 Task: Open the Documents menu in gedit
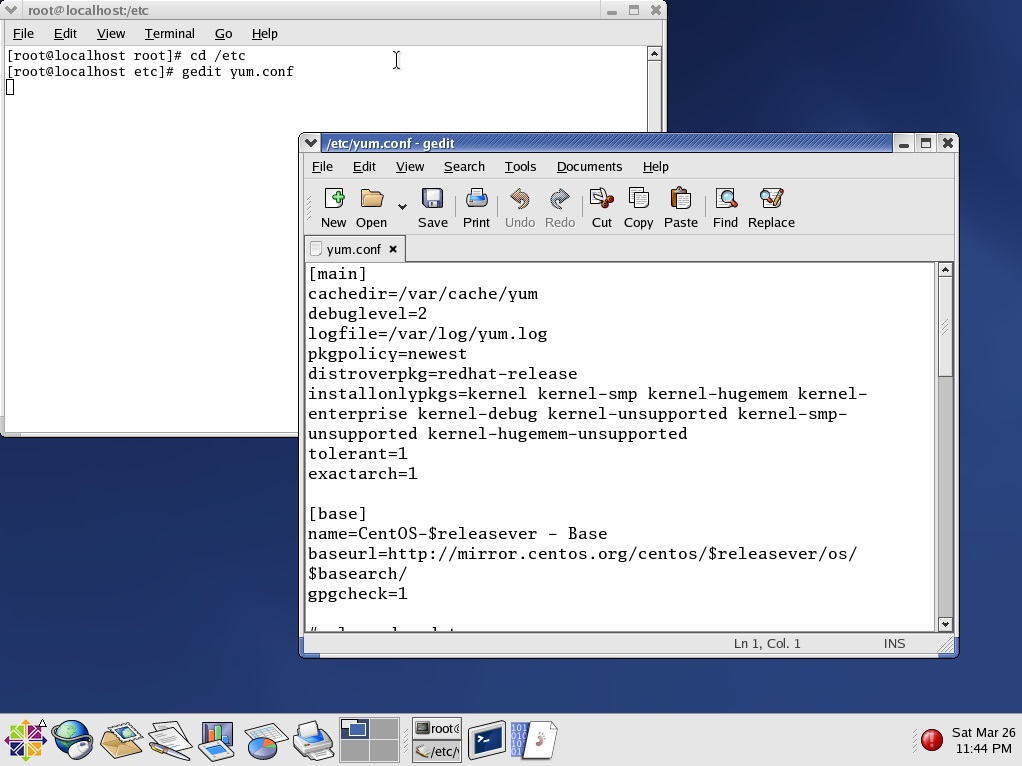pyautogui.click(x=589, y=167)
